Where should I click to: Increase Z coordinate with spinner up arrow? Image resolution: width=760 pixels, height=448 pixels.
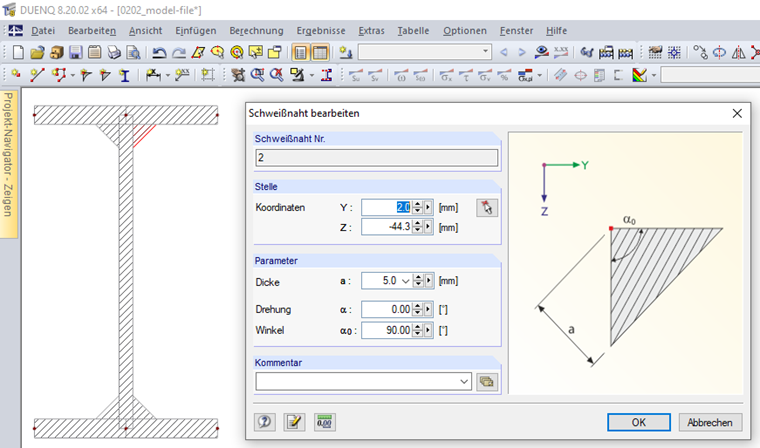[x=418, y=224]
